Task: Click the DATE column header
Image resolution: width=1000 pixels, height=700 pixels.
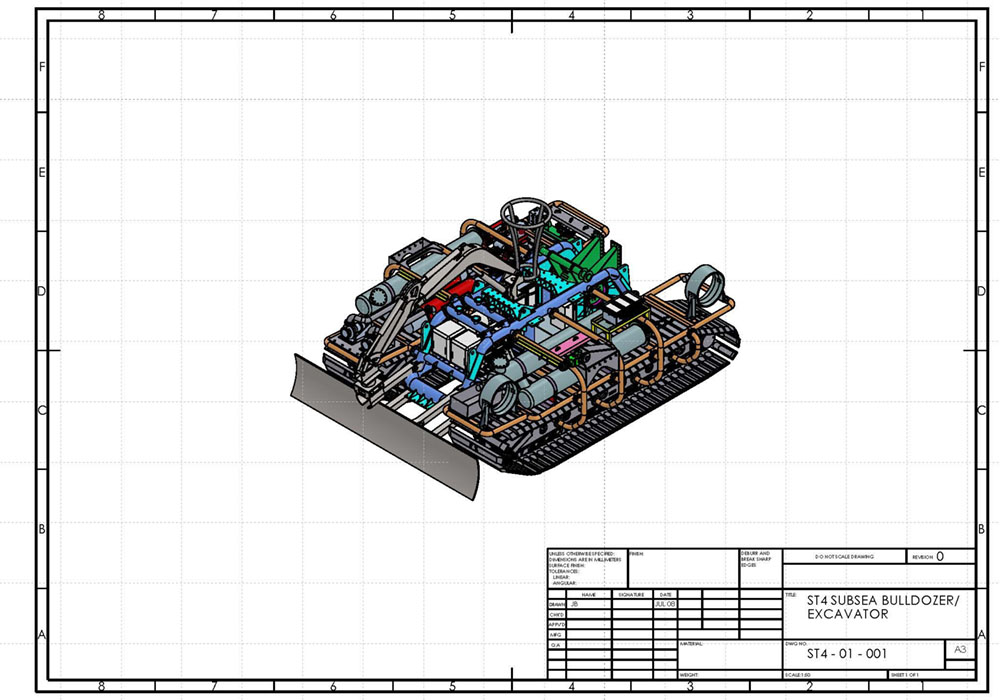Action: coord(665,595)
